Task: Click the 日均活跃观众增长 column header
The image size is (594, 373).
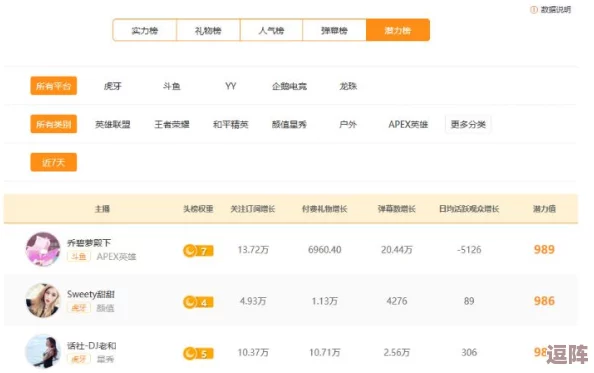Action: click(469, 209)
